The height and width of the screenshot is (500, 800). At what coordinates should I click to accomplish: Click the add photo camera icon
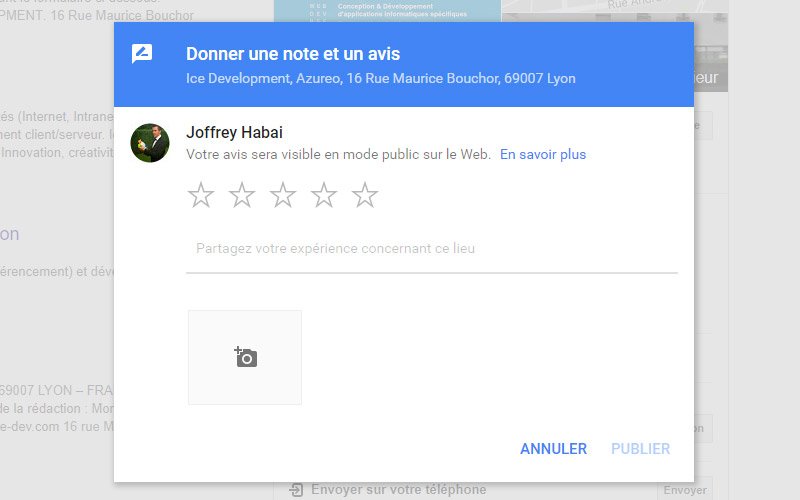[x=245, y=357]
